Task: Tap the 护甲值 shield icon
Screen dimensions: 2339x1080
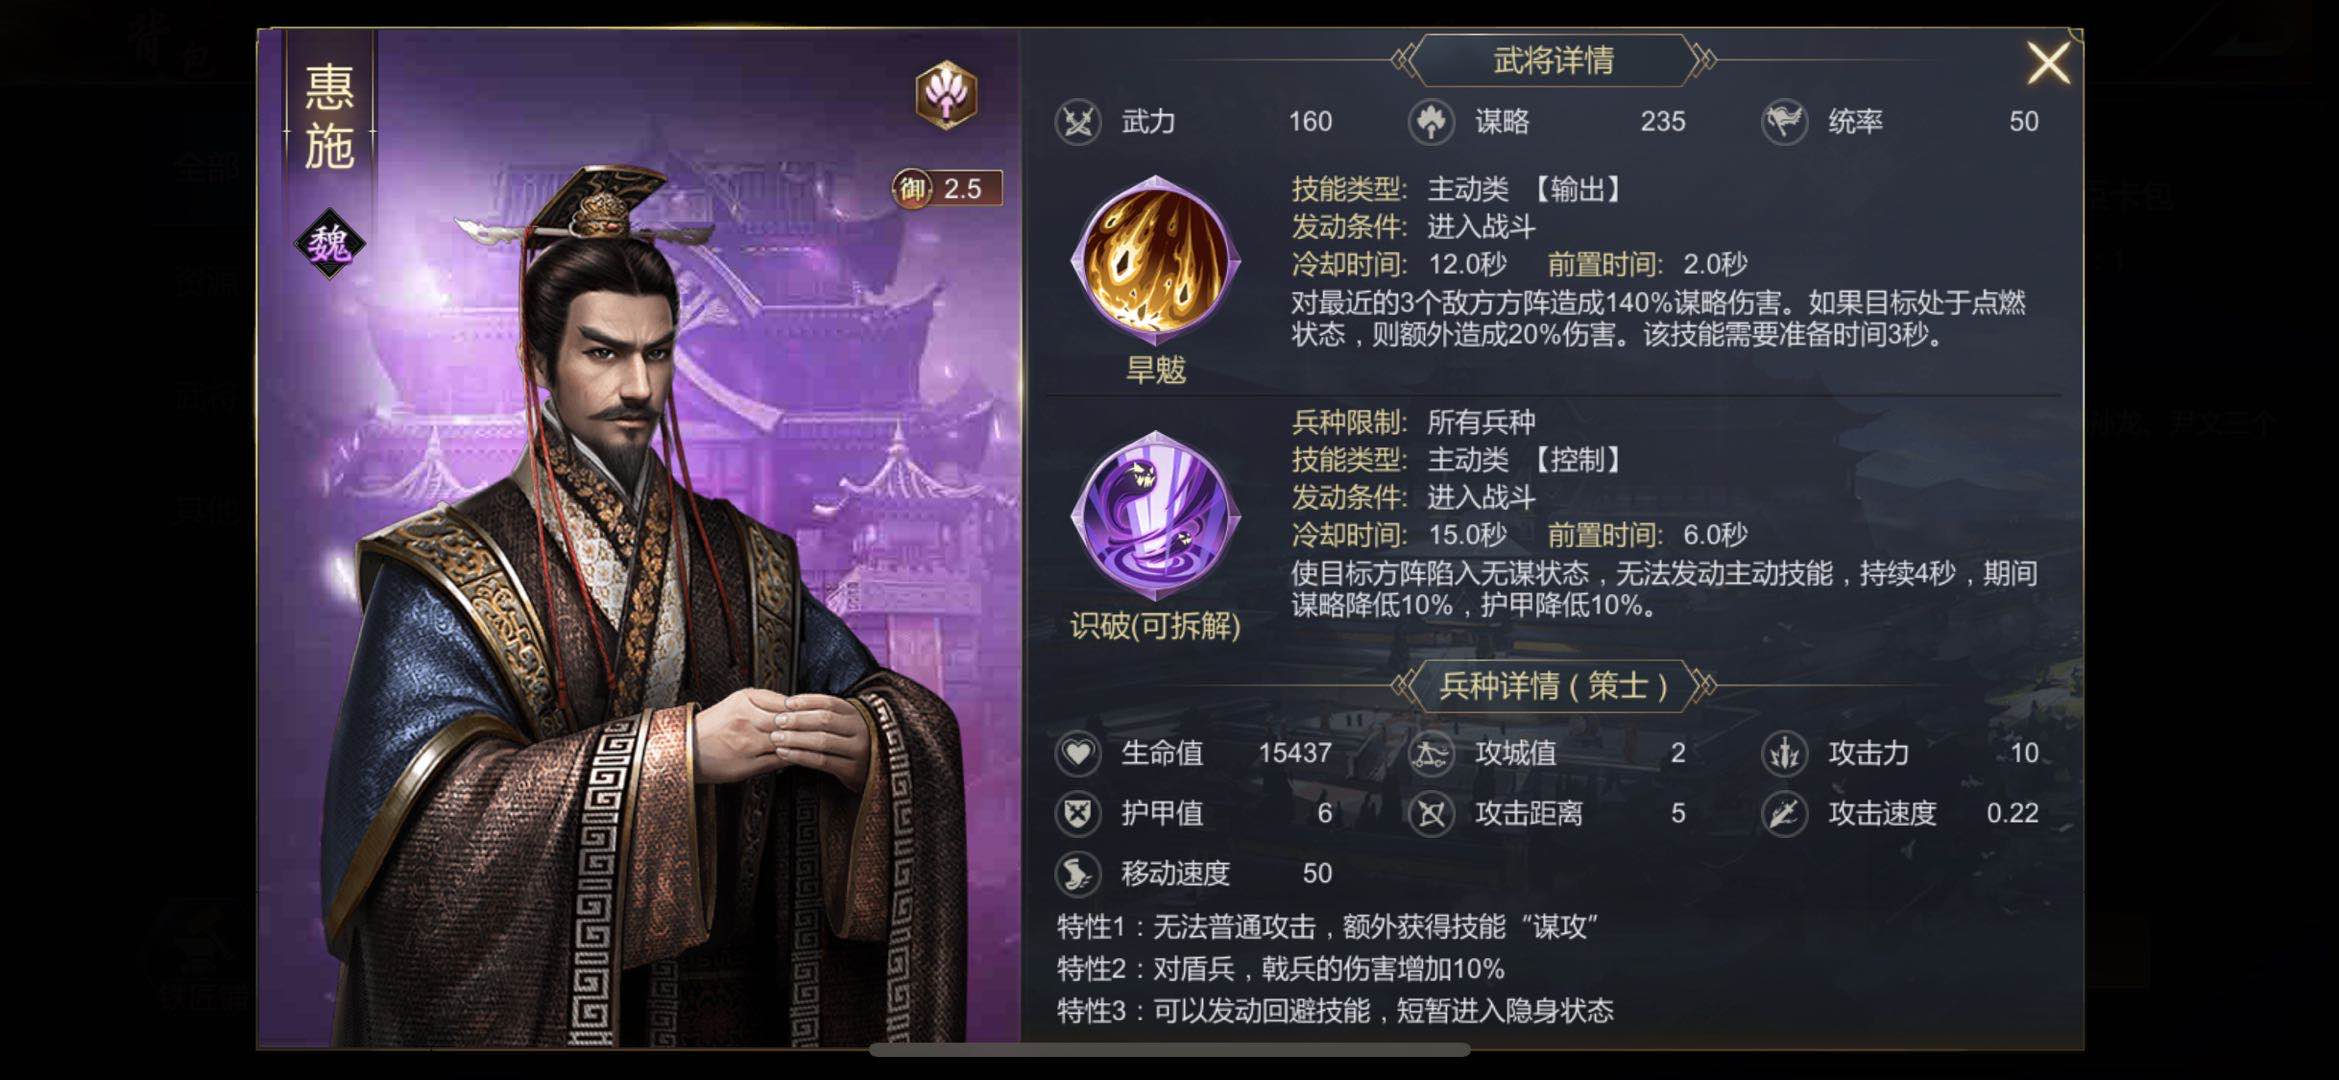Action: (1078, 813)
